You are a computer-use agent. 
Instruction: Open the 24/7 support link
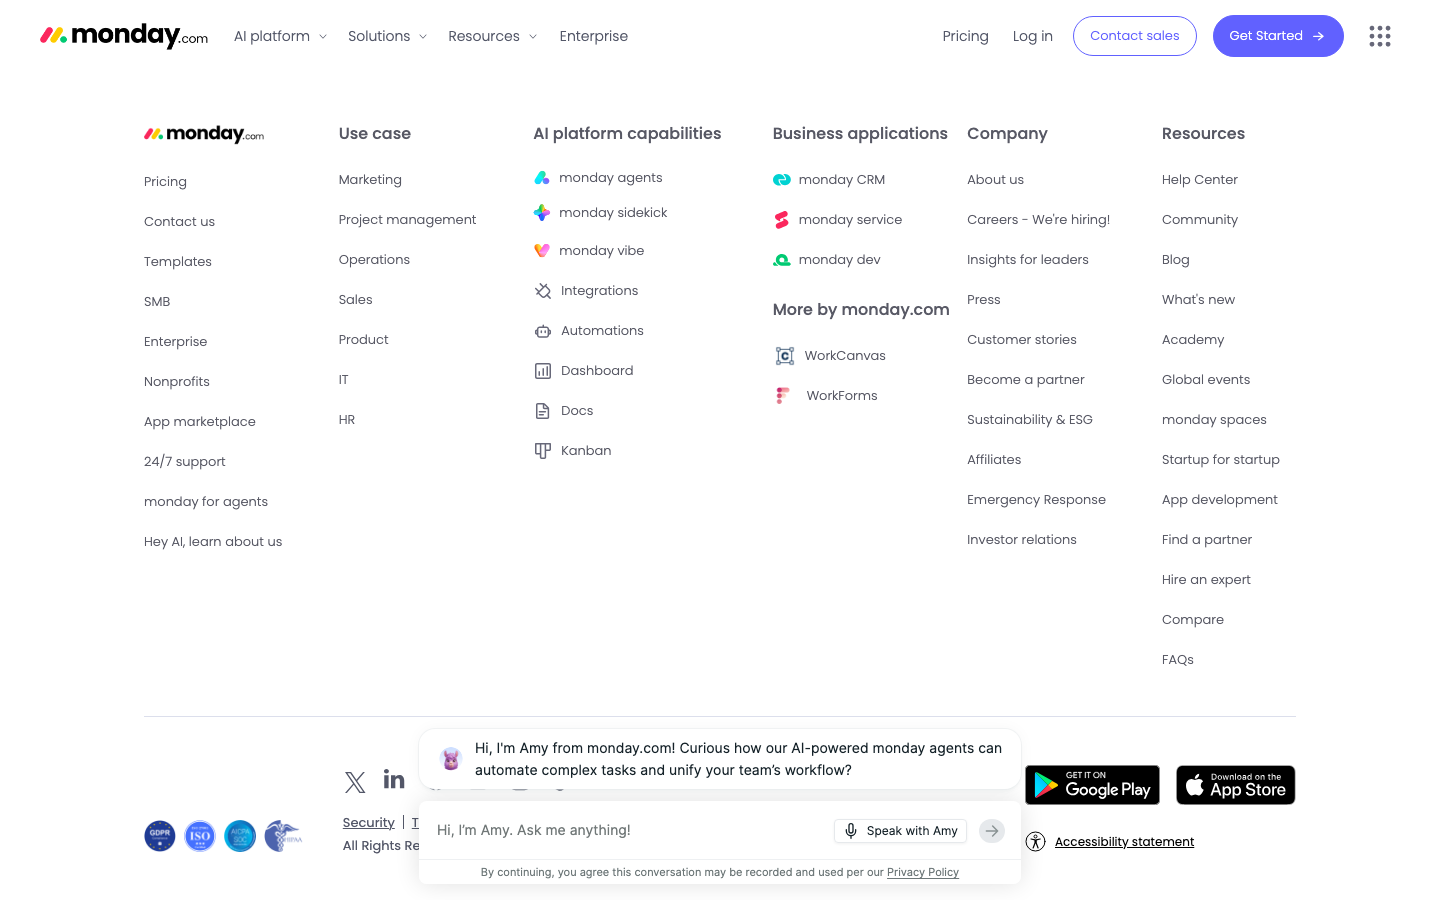185,462
